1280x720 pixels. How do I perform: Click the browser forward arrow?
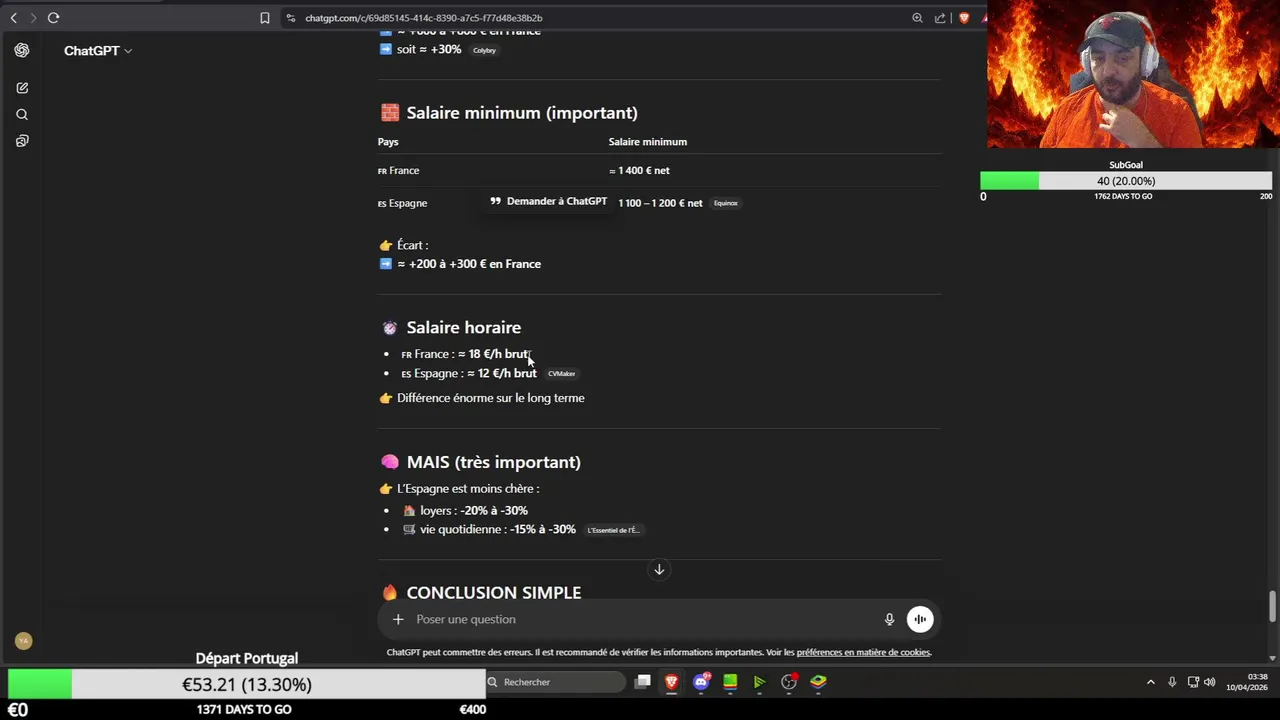pos(33,18)
